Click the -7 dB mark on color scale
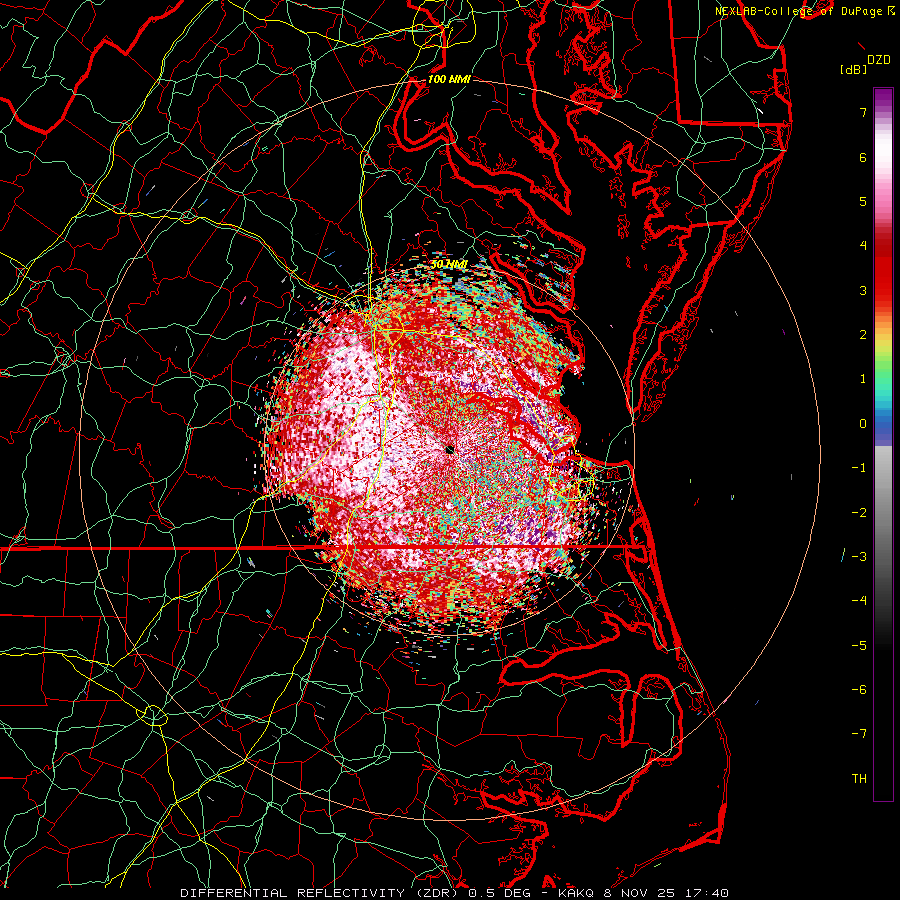Viewport: 900px width, 900px height. tap(859, 734)
